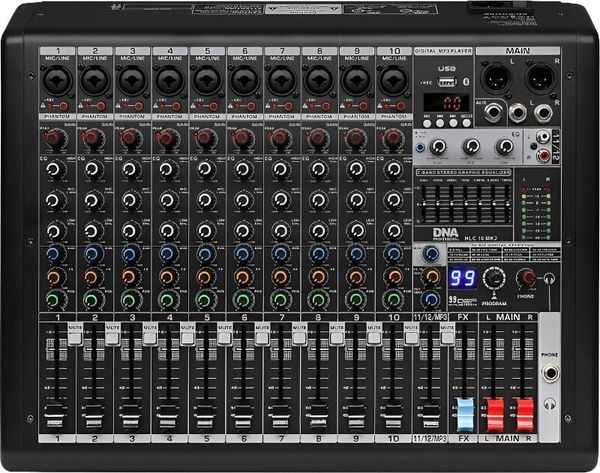Click the orange FX knob on channel 2
The height and width of the screenshot is (473, 600).
tap(93, 276)
